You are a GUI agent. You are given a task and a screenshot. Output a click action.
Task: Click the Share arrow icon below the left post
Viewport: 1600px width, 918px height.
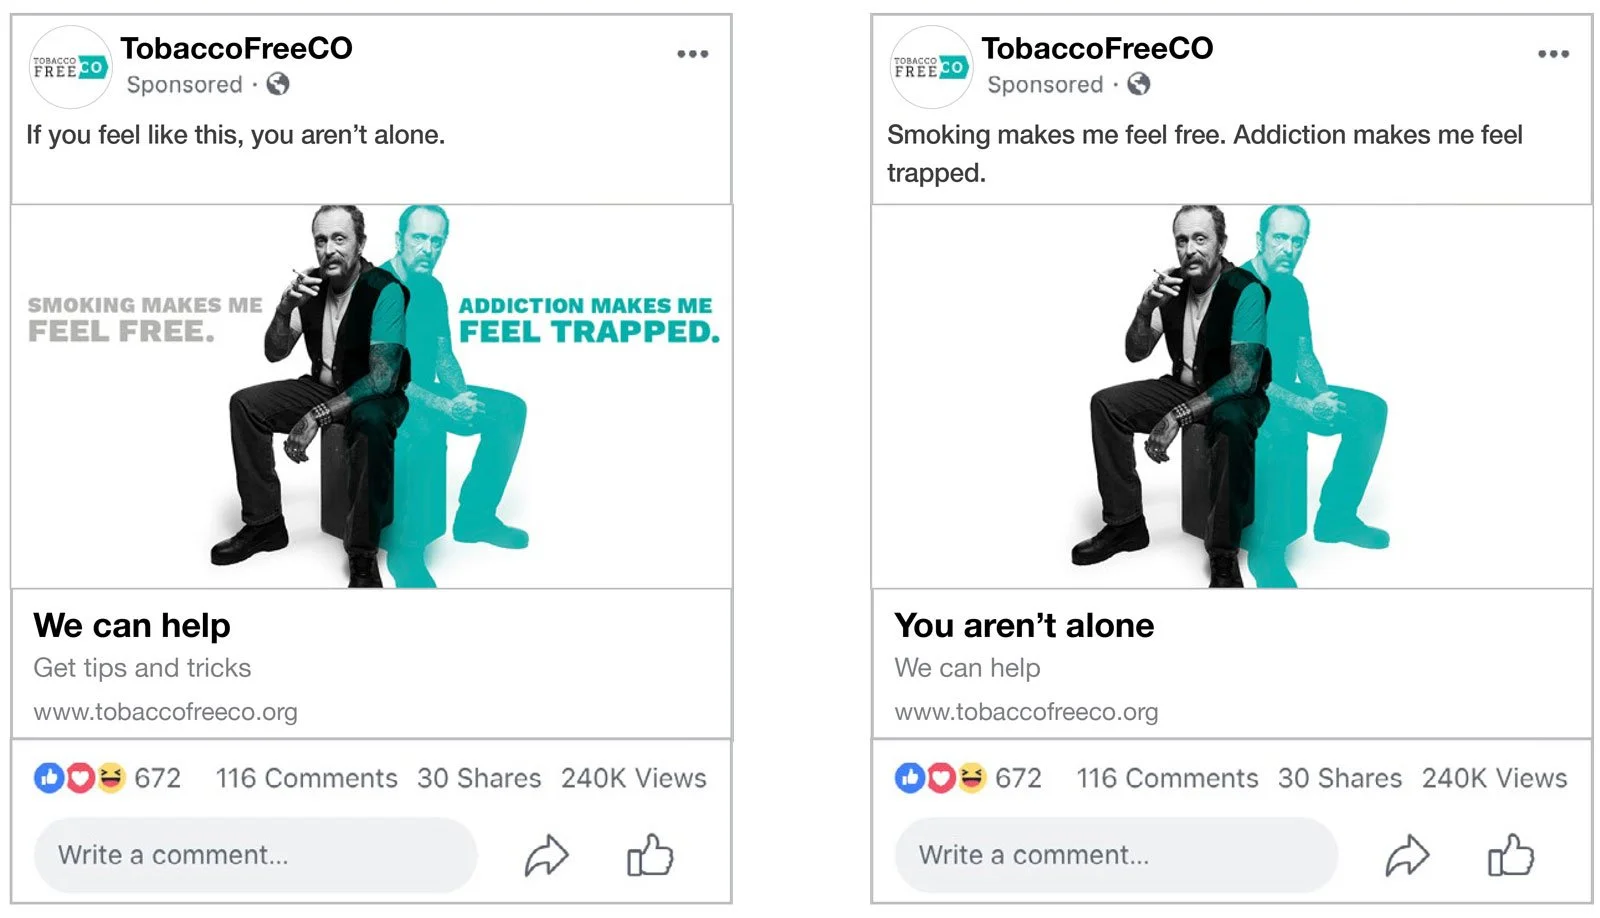pos(546,855)
